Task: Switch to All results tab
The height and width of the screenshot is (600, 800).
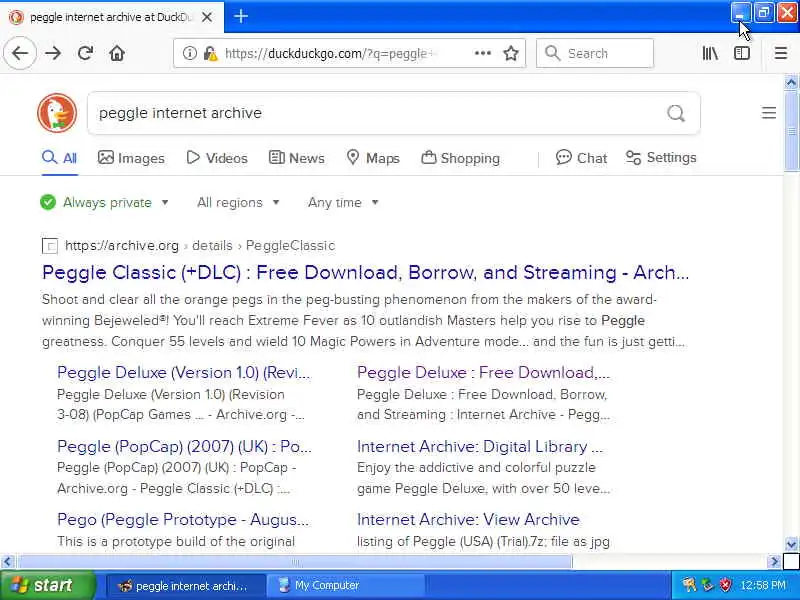Action: coord(60,158)
